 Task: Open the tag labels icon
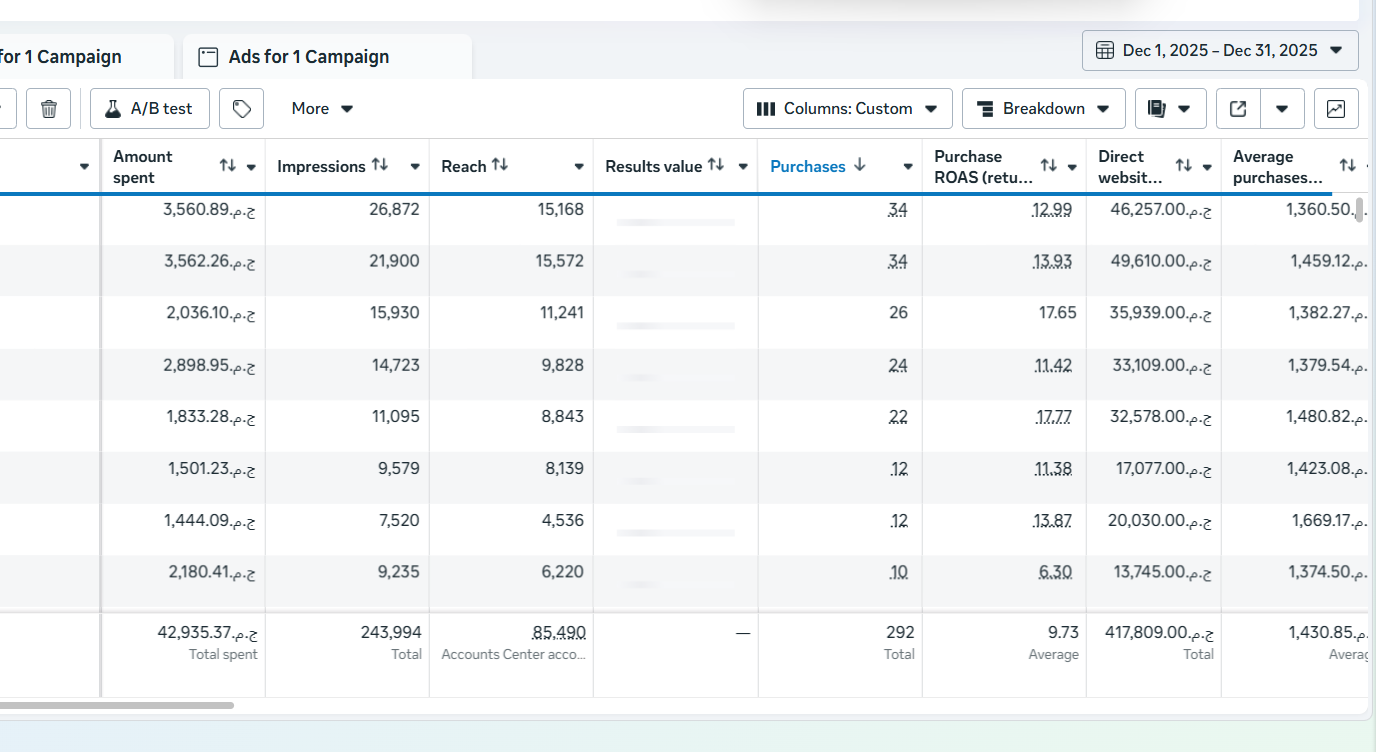pyautogui.click(x=241, y=109)
